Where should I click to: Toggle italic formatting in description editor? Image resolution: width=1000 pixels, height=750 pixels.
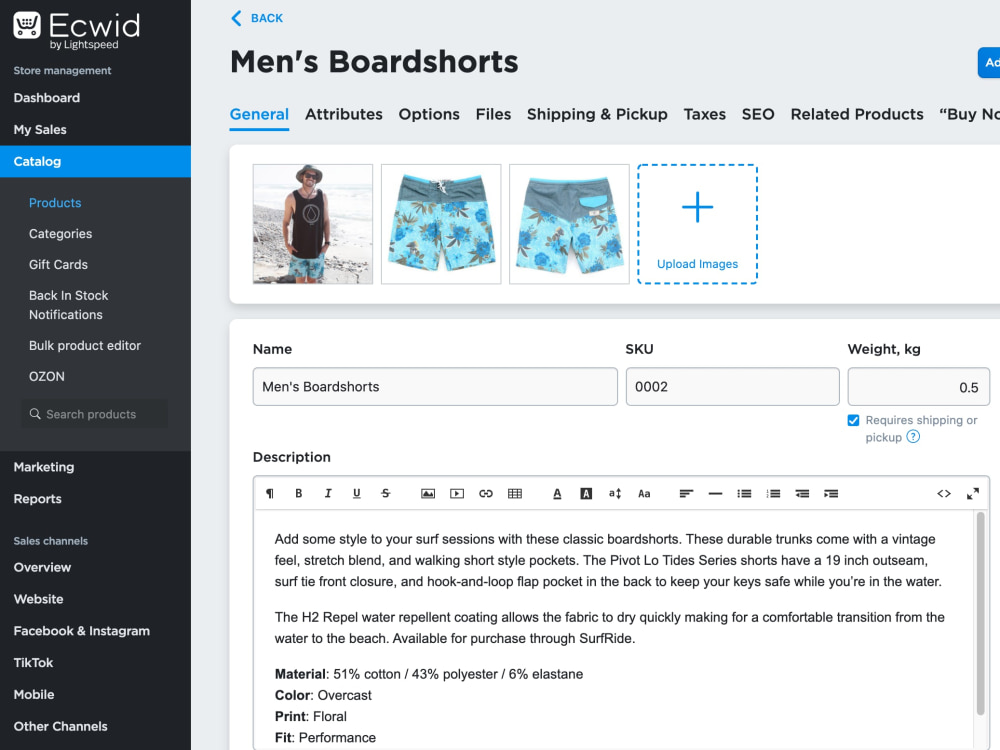328,494
